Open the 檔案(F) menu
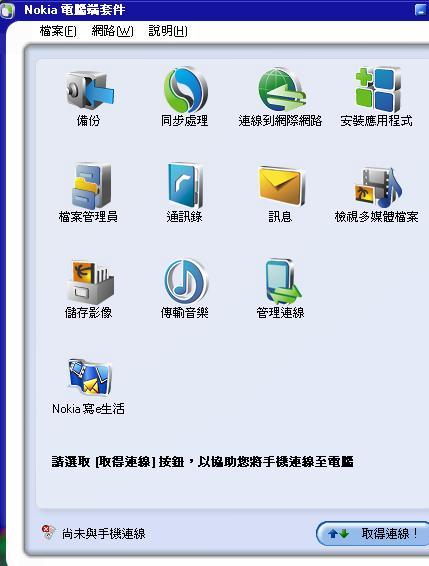This screenshot has width=429, height=566. (x=58, y=31)
